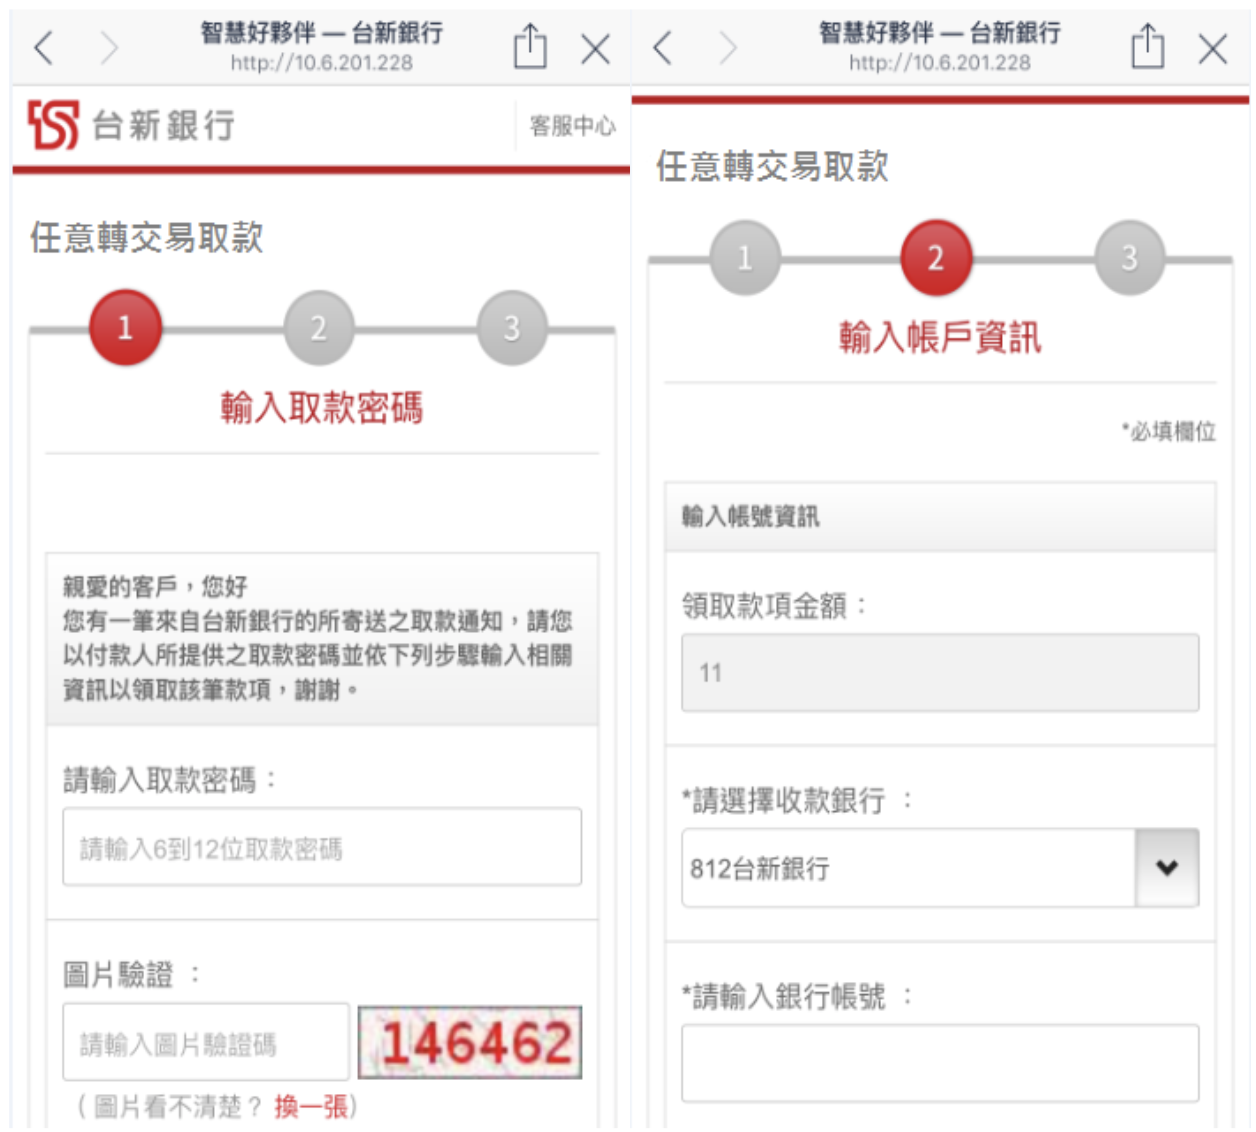Select step 1 circle in the right panel
1256x1132 pixels.
pyautogui.click(x=745, y=257)
